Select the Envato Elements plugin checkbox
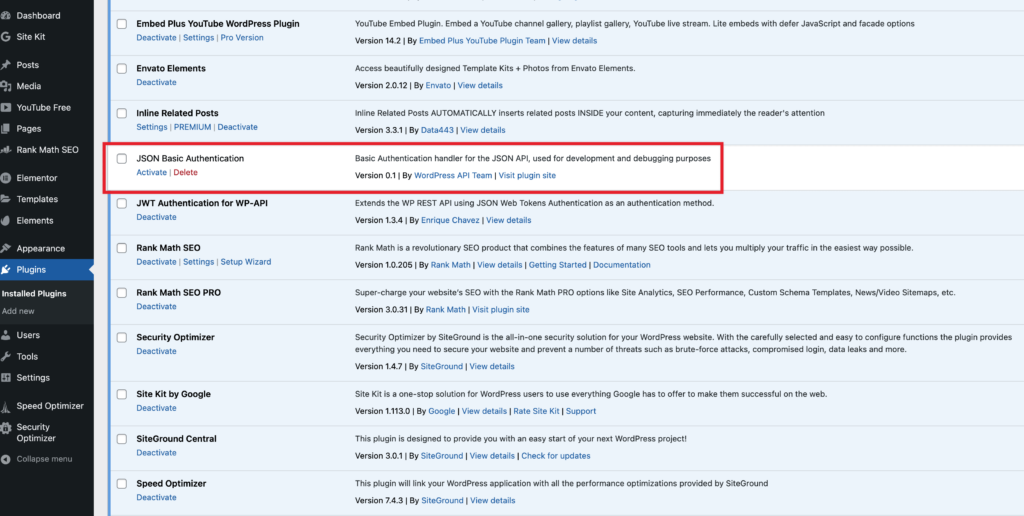The width and height of the screenshot is (1024, 516). 121,69
